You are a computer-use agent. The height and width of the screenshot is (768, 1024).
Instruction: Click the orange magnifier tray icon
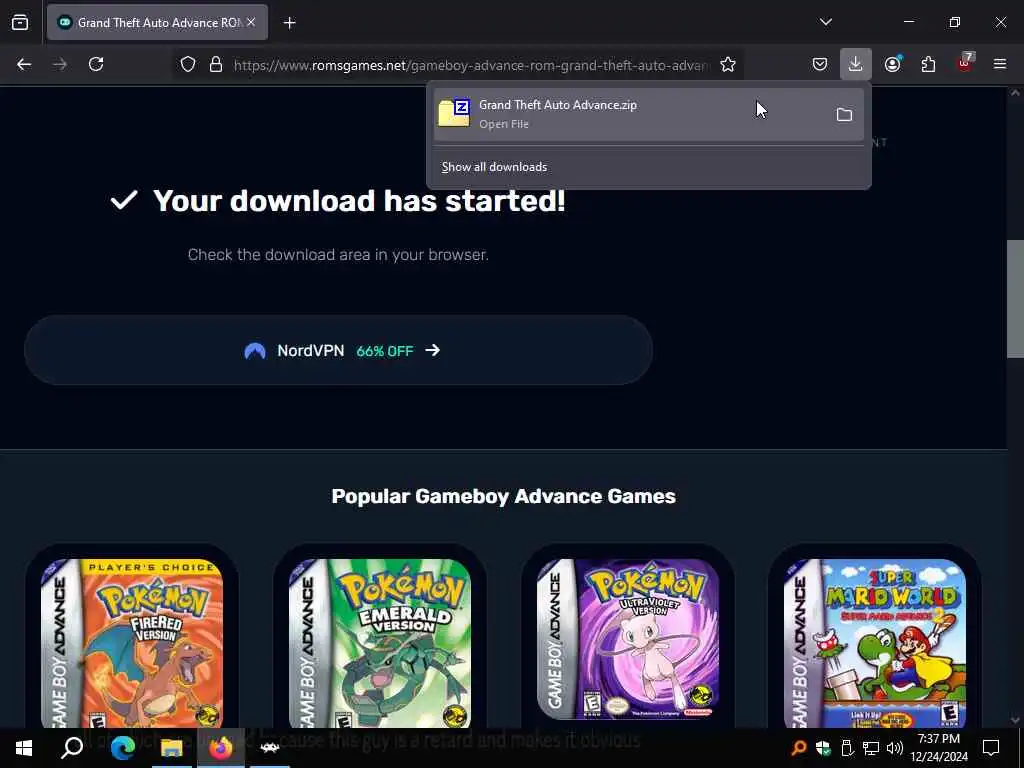798,748
